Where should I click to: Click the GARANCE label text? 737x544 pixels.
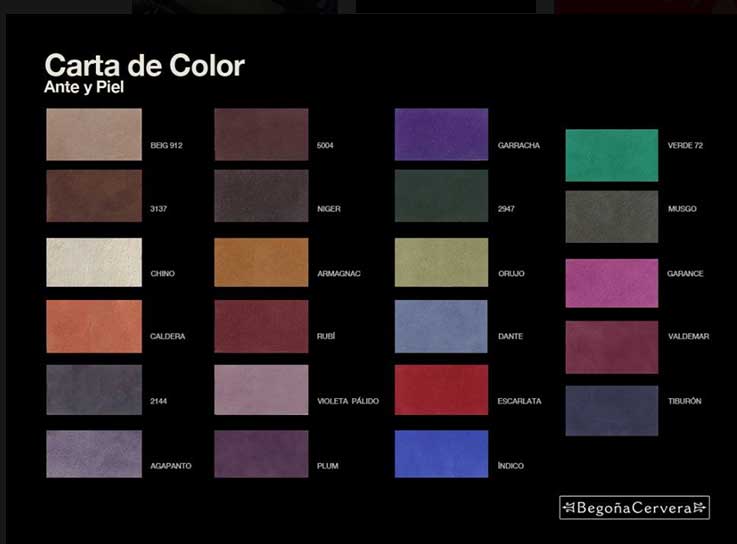click(685, 274)
